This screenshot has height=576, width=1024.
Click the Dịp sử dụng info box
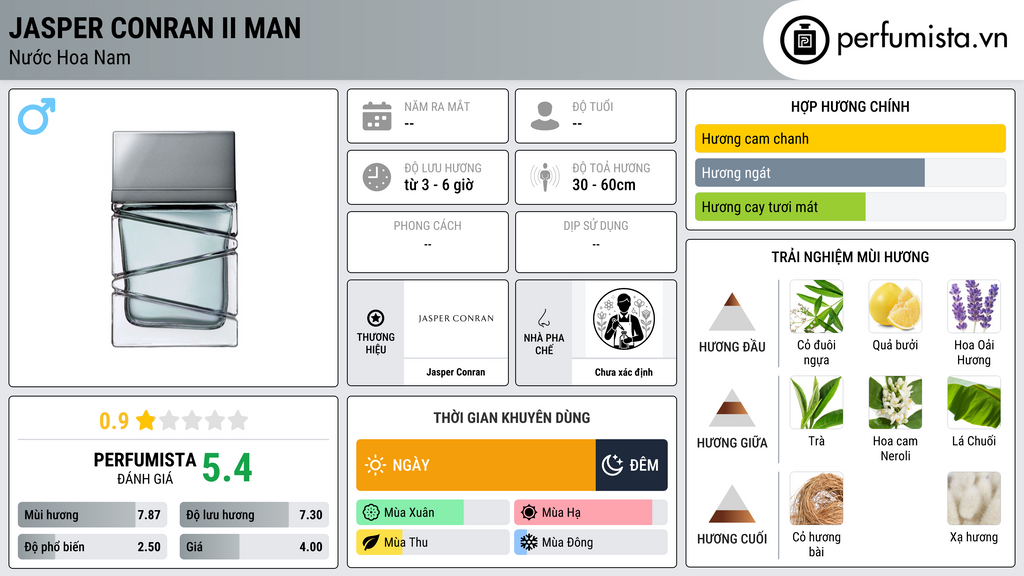pos(596,242)
